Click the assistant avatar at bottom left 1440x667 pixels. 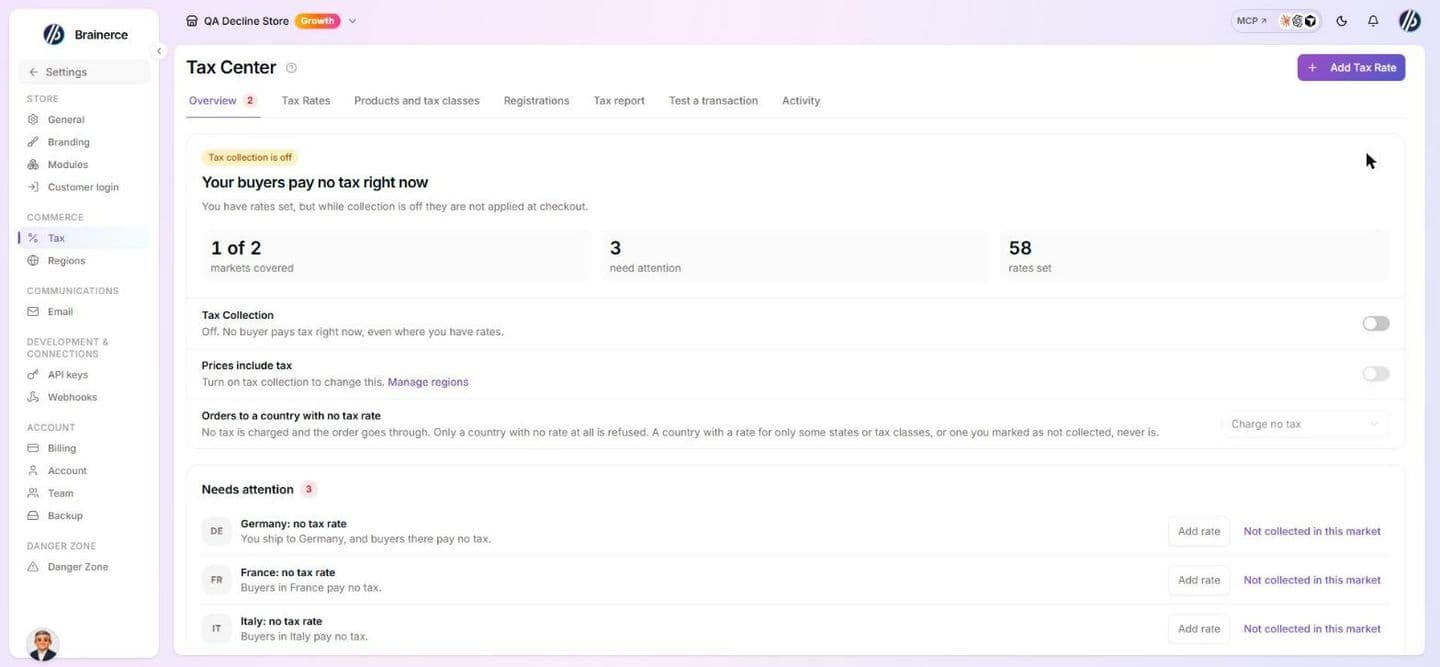42,644
